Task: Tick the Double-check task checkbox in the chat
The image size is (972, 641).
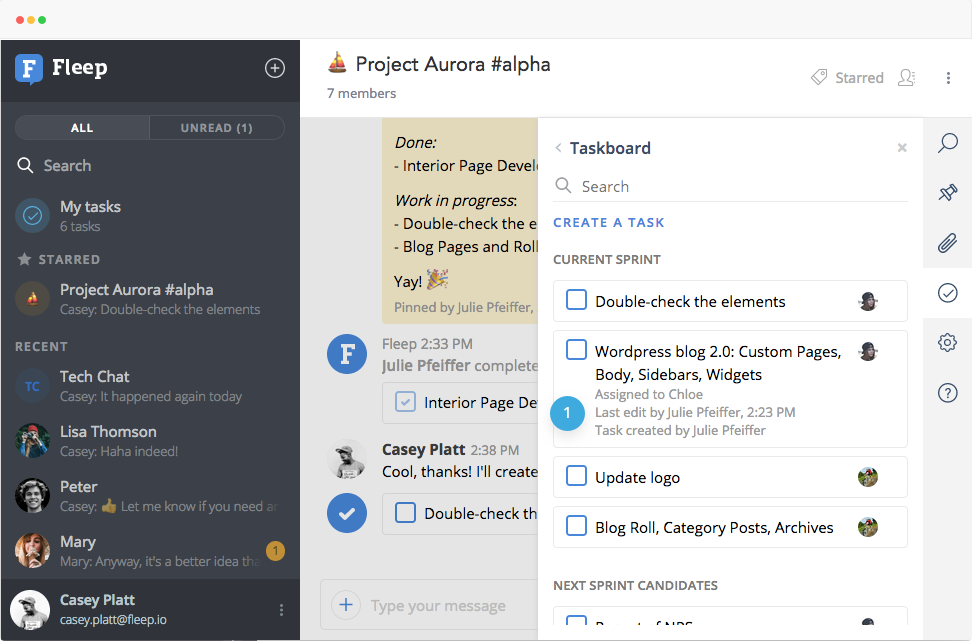Action: point(405,513)
